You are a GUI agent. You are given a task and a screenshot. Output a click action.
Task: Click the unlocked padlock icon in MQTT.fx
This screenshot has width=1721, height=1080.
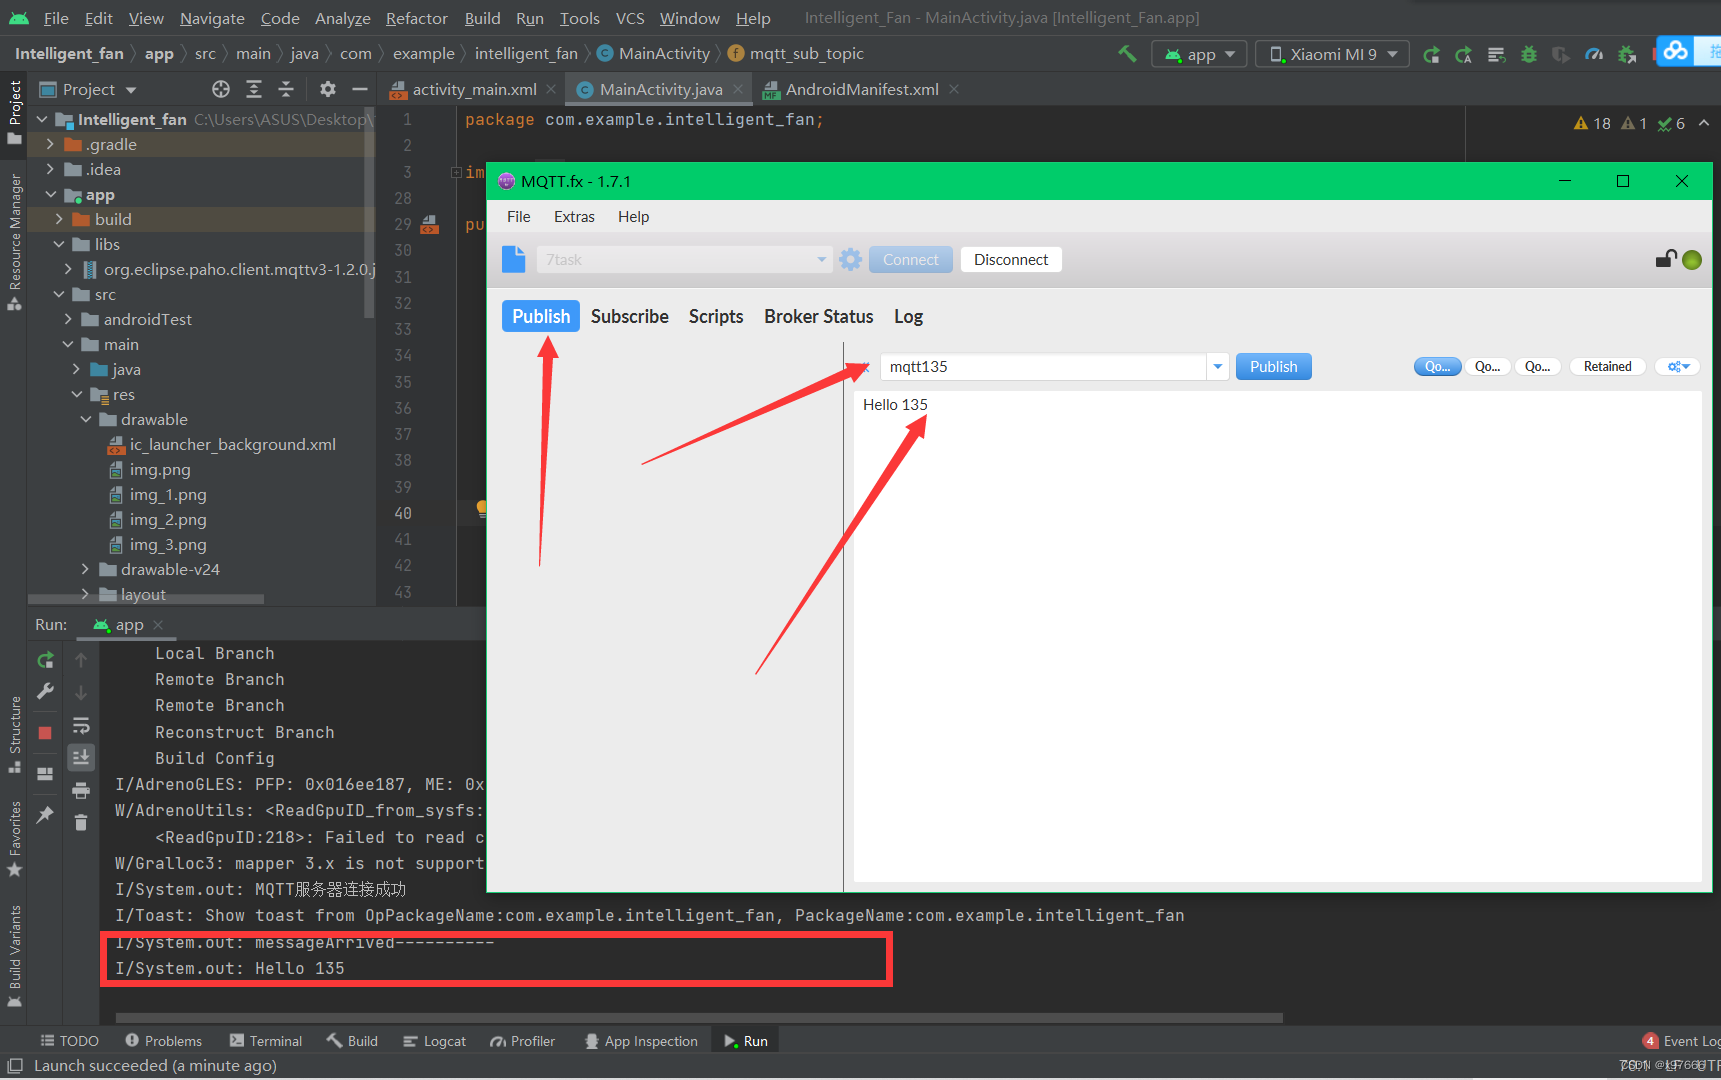point(1665,259)
